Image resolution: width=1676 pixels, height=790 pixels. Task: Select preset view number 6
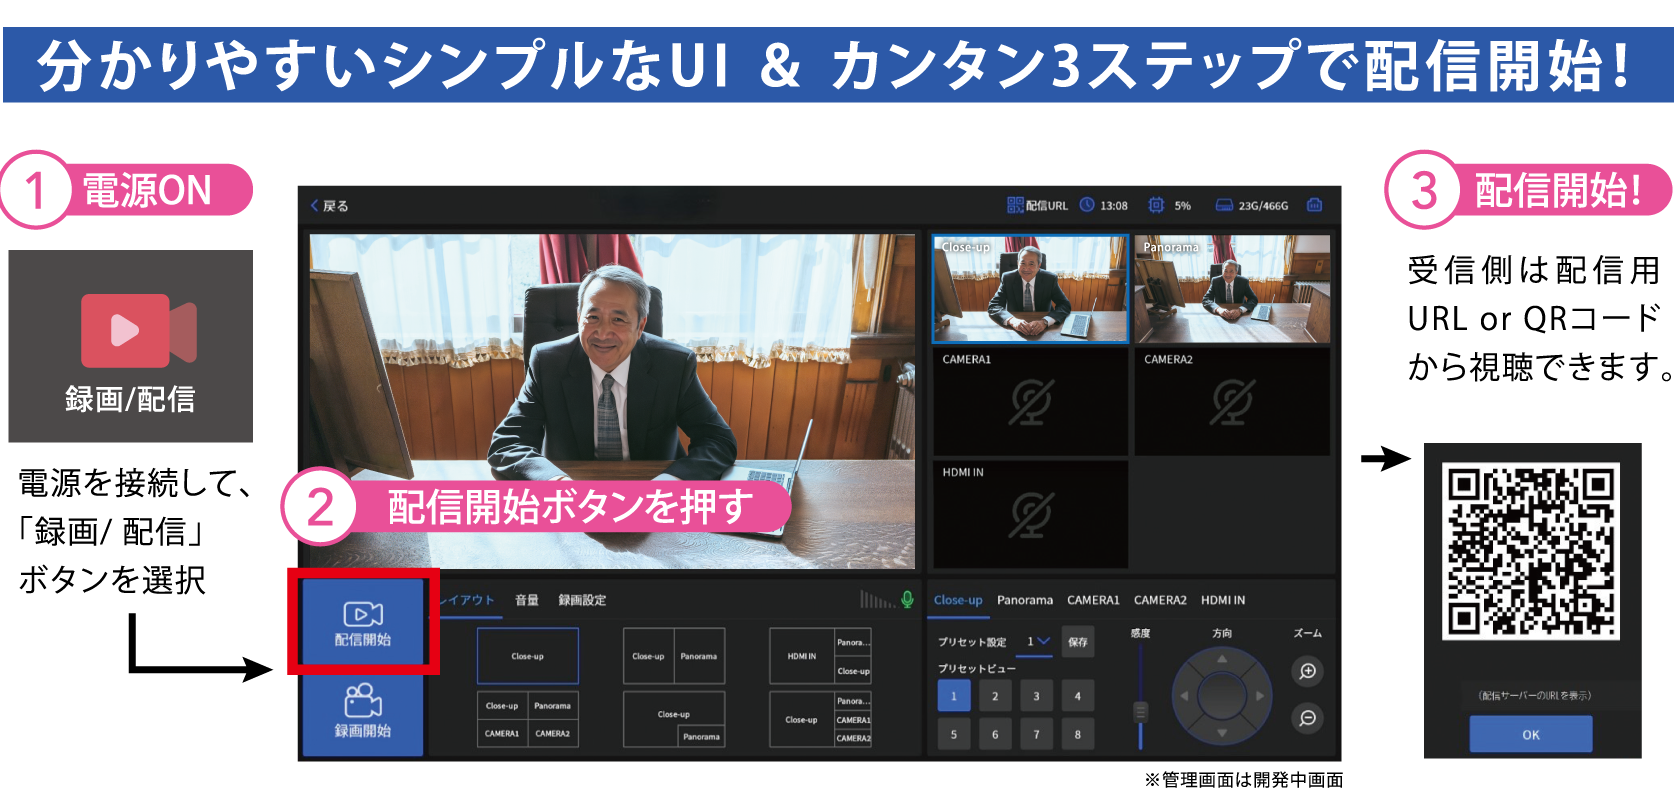click(x=995, y=734)
